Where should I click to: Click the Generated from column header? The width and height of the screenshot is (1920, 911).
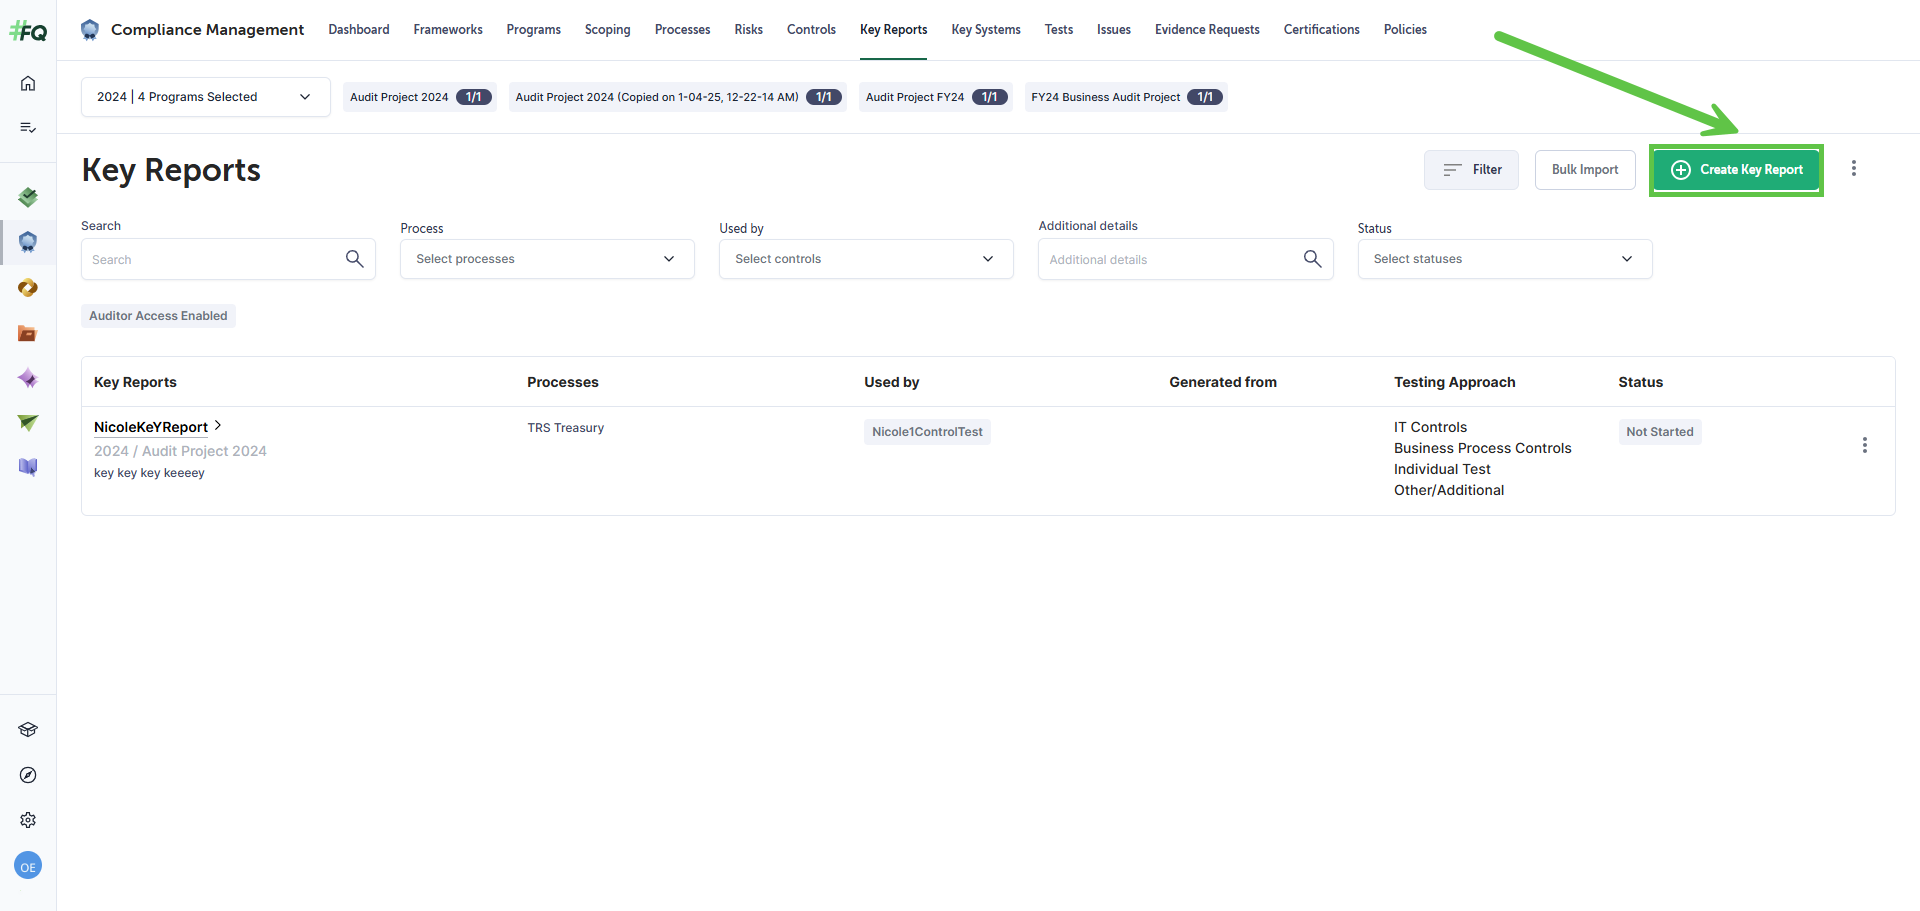point(1223,382)
